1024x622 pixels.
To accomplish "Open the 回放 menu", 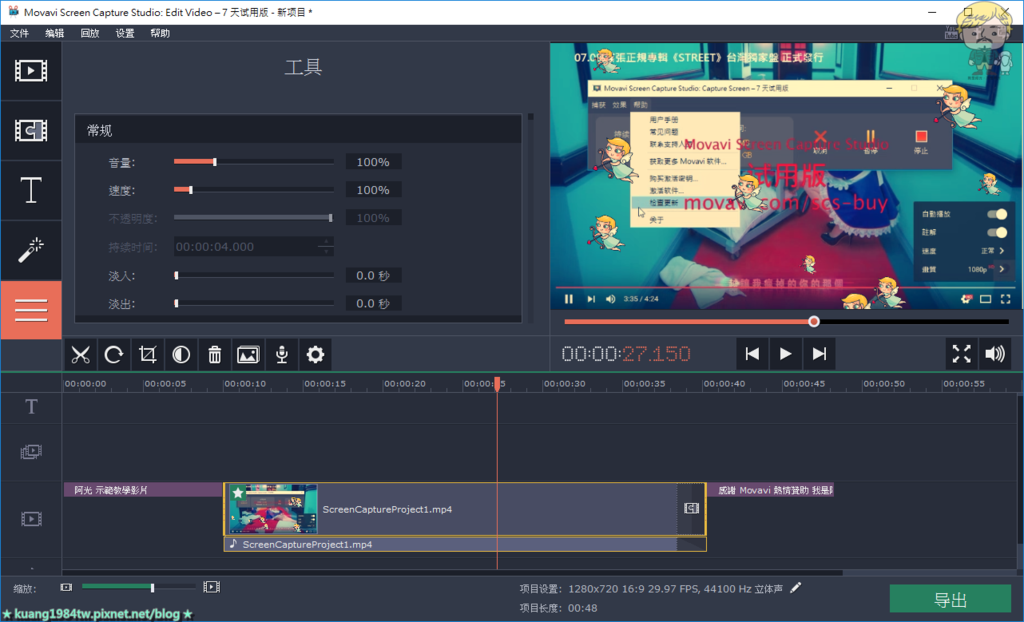I will (x=89, y=33).
